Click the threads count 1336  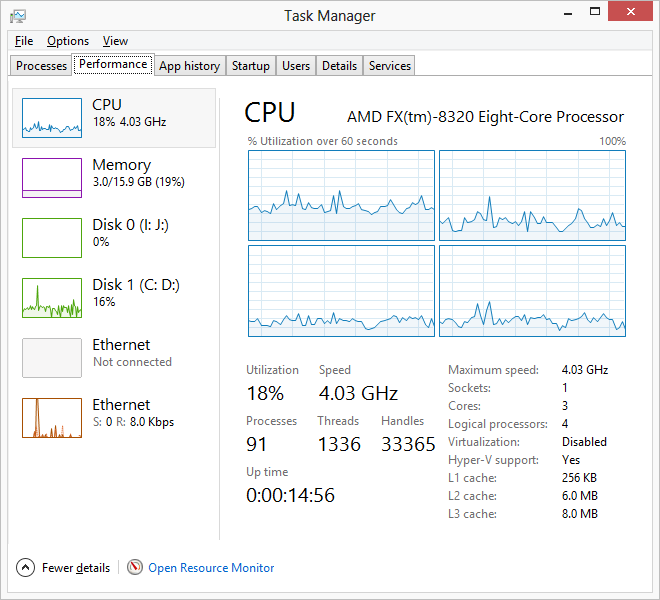339,444
